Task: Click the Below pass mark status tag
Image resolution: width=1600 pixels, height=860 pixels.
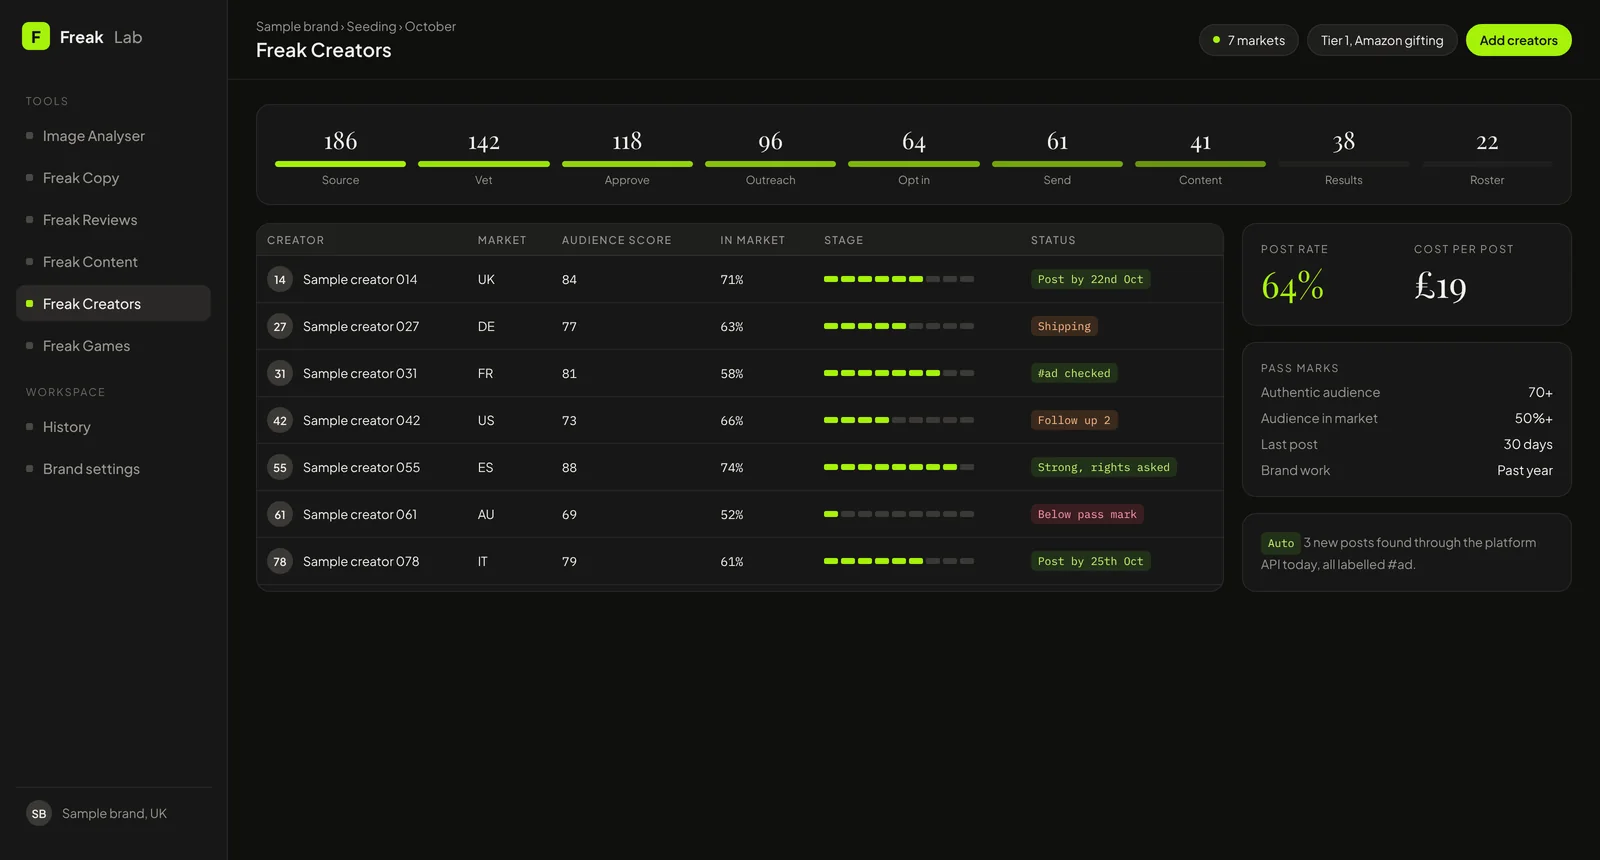Action: (x=1087, y=514)
